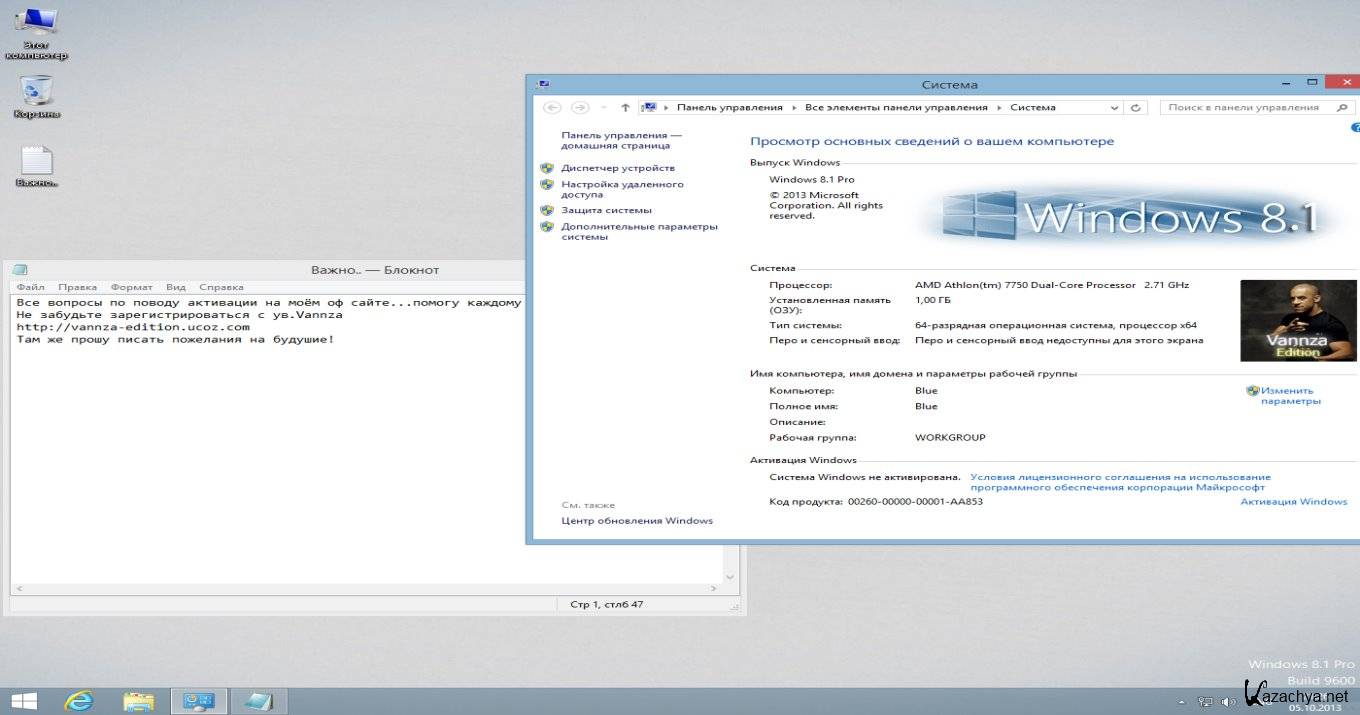
Task: Click the Windows Start button
Action: 24,701
